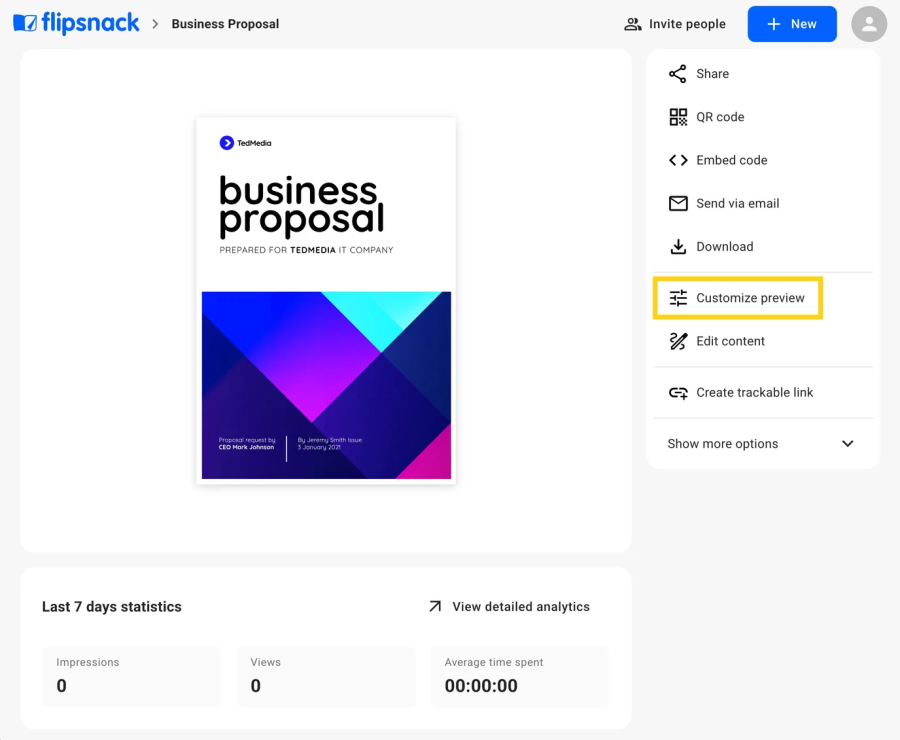
Task: Open the business proposal cover thumbnail
Action: pyautogui.click(x=325, y=300)
